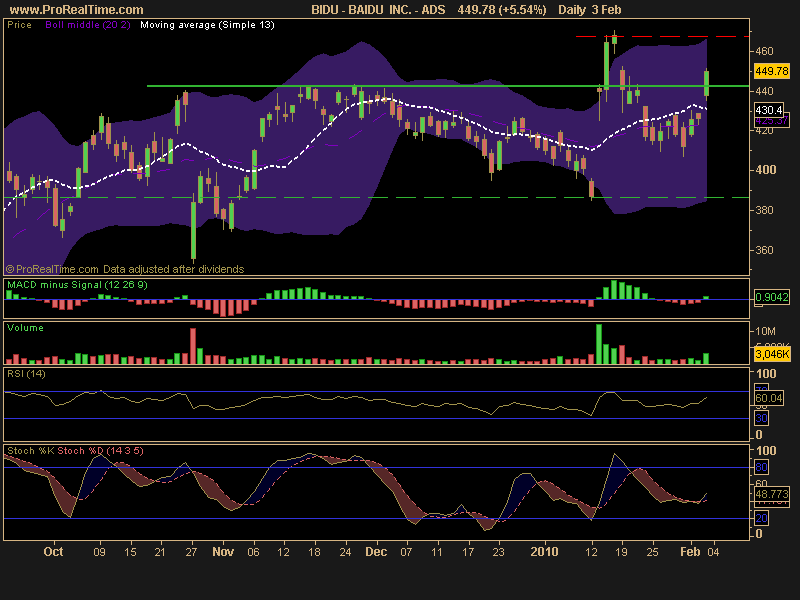800x600 pixels.
Task: Click the 360 price axis label
Action: 764,250
